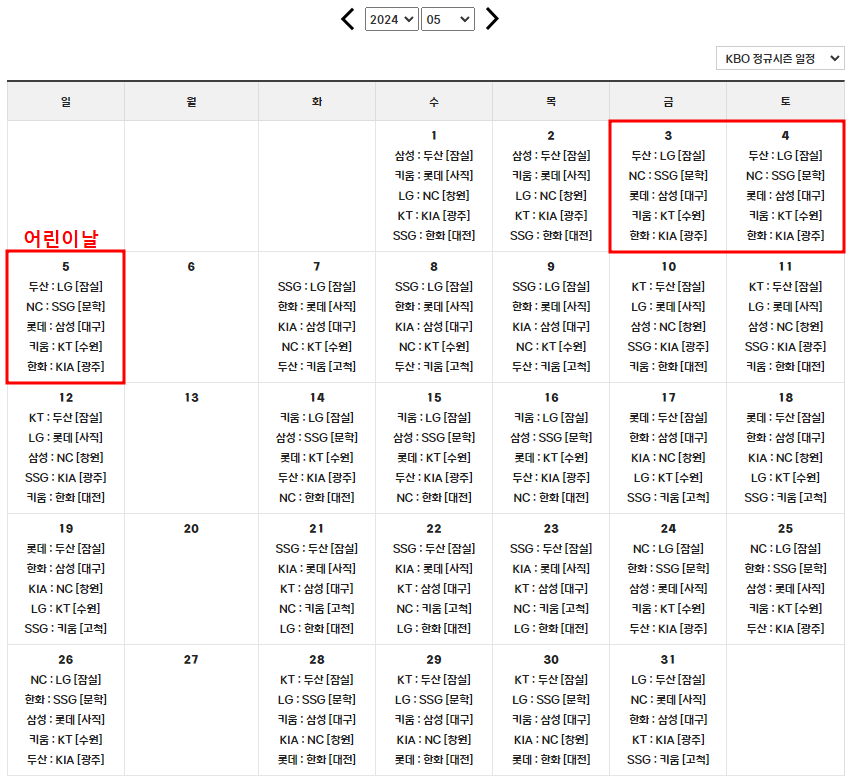Open the KBO 정규시즌 일정 schedule selector

780,58
